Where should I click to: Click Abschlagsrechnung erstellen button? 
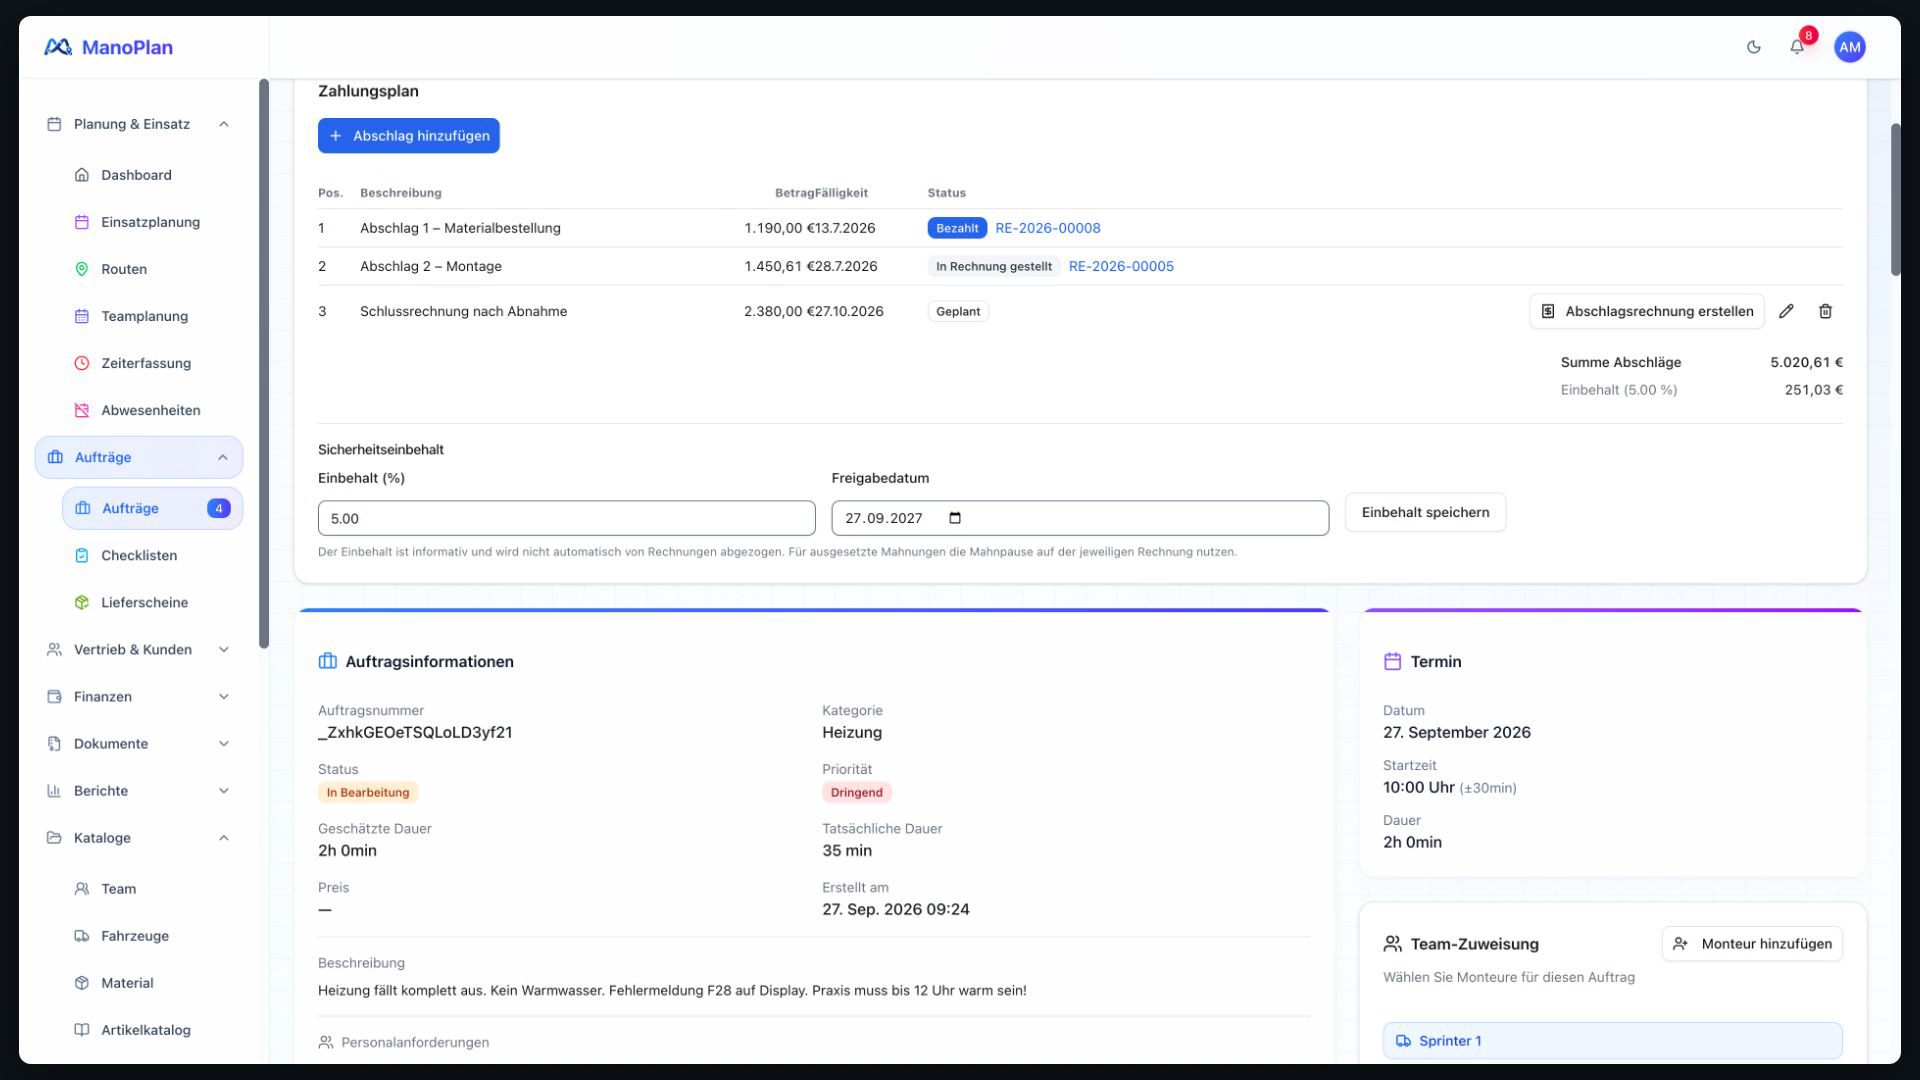1646,311
